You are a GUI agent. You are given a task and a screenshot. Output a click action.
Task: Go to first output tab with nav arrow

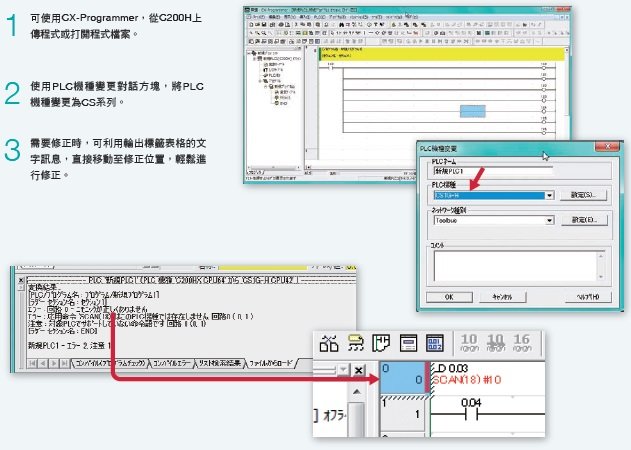[33, 363]
